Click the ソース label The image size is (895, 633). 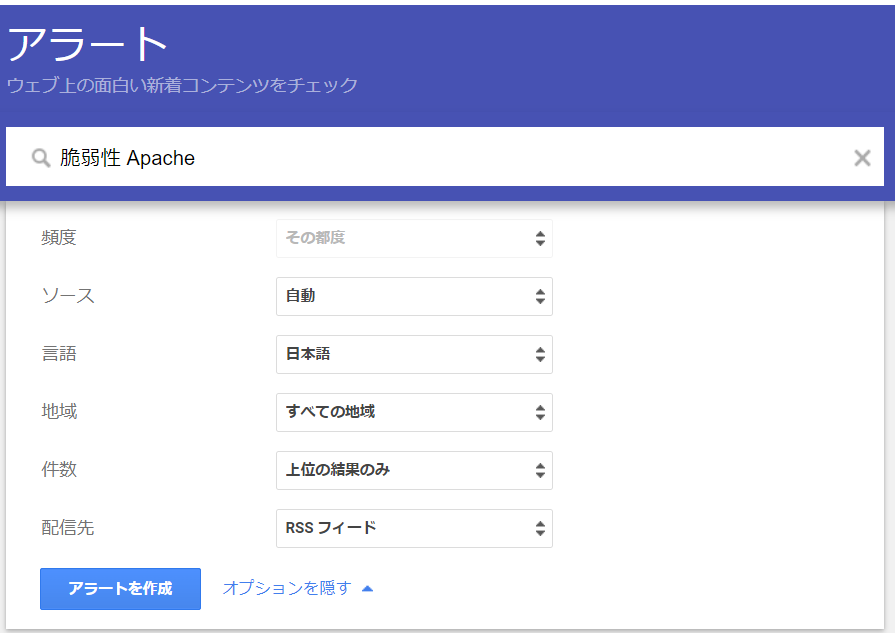pos(68,296)
